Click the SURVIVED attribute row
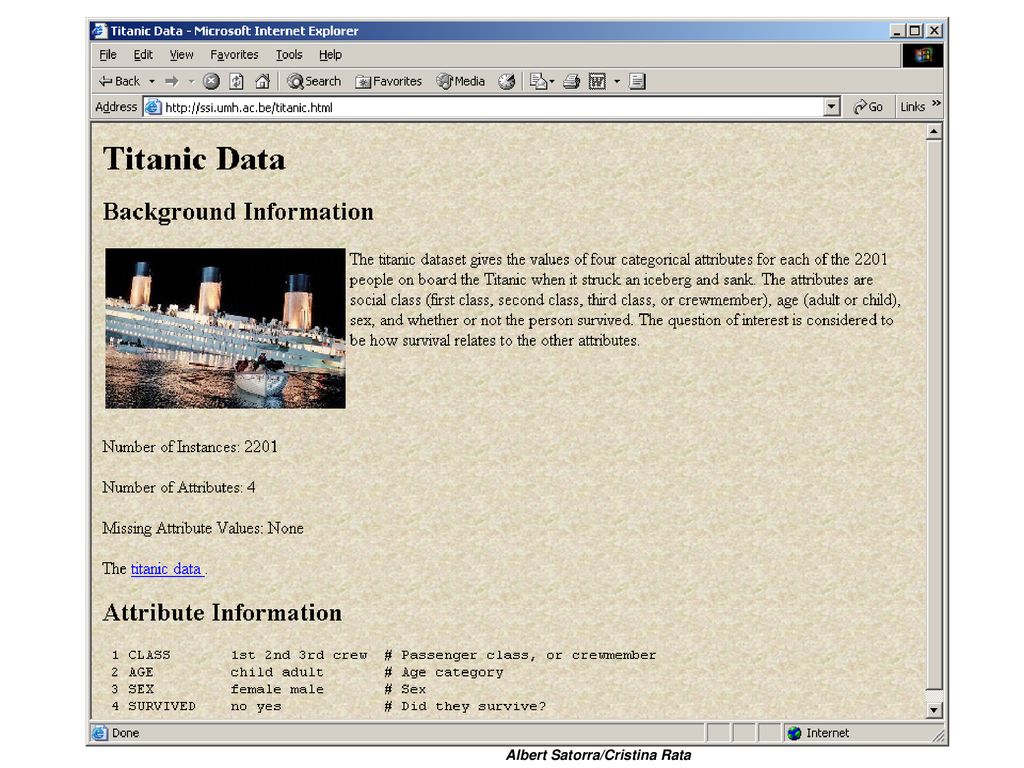 tap(328, 706)
